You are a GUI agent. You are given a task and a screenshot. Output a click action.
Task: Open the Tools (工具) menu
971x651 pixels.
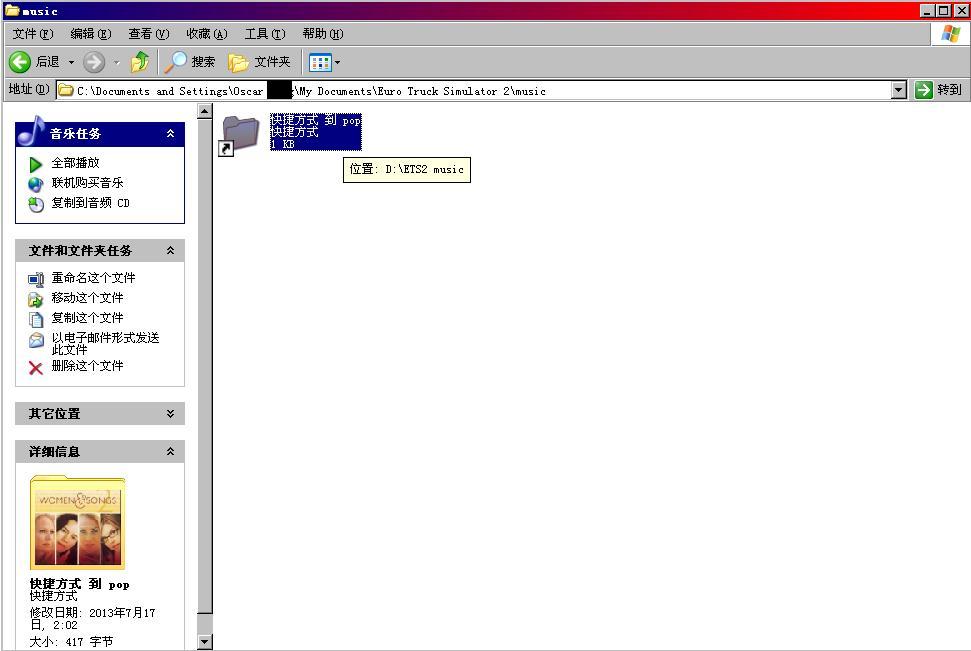pos(264,34)
